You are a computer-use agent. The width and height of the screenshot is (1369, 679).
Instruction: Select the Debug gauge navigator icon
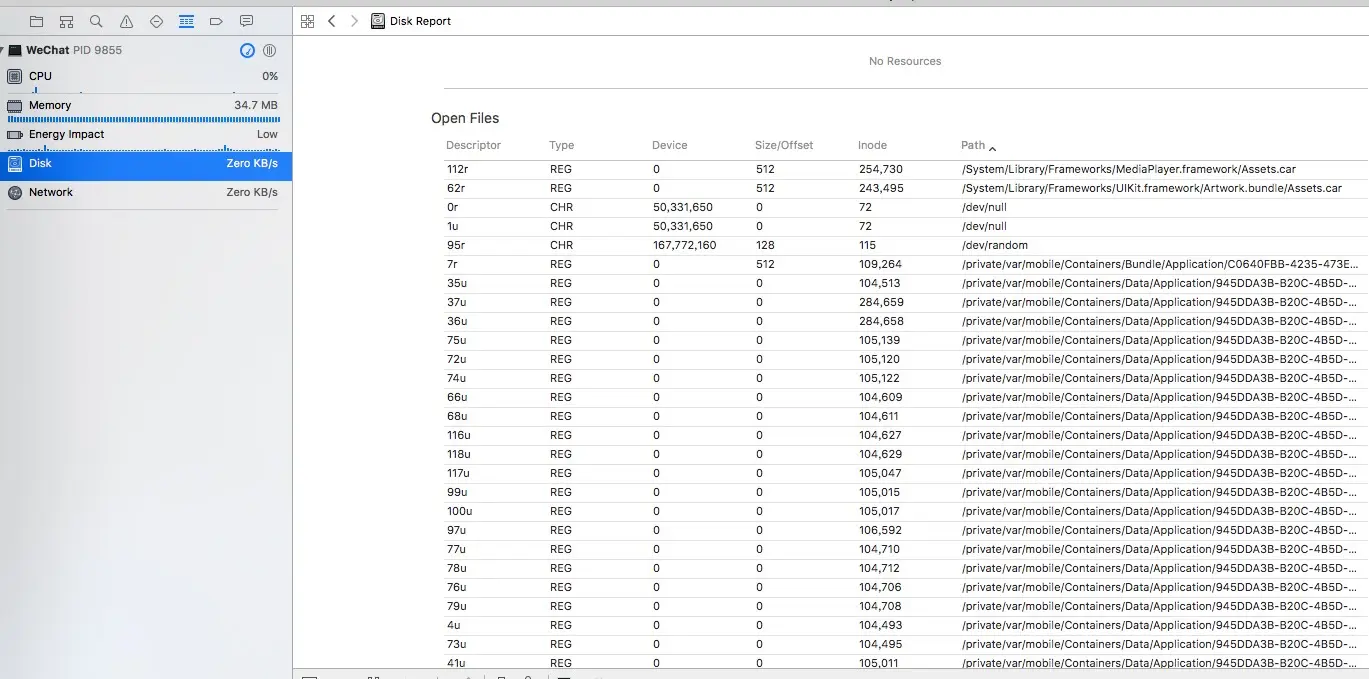186,20
